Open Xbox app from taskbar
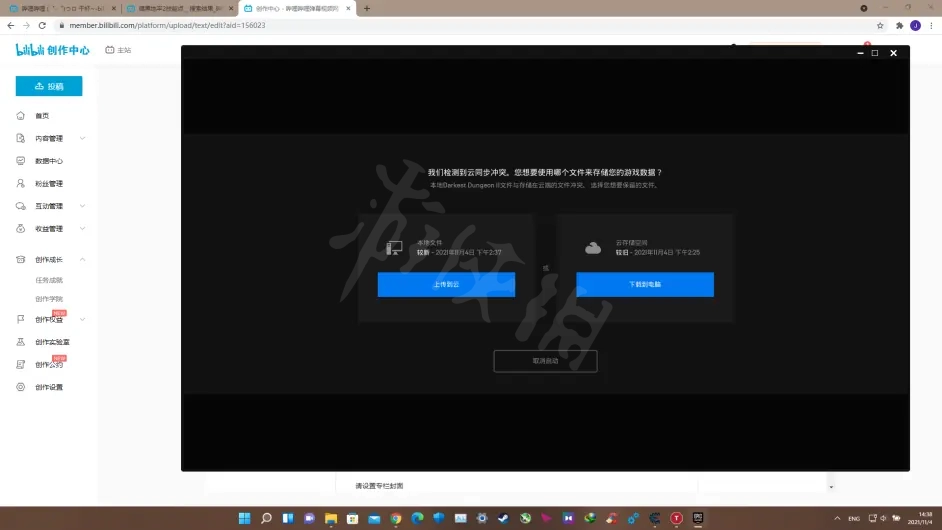The image size is (942, 530). click(x=525, y=518)
